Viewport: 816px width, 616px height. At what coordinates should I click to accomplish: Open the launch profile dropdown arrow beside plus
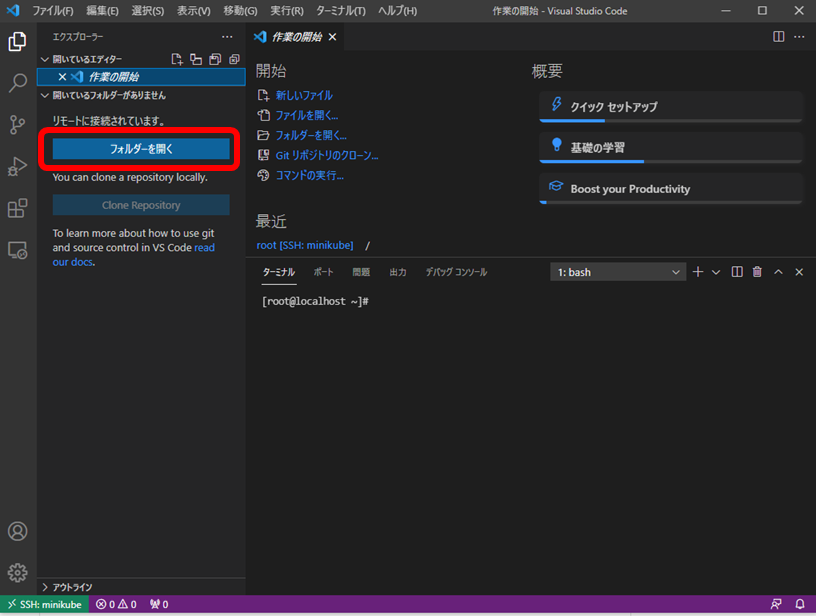click(x=716, y=272)
